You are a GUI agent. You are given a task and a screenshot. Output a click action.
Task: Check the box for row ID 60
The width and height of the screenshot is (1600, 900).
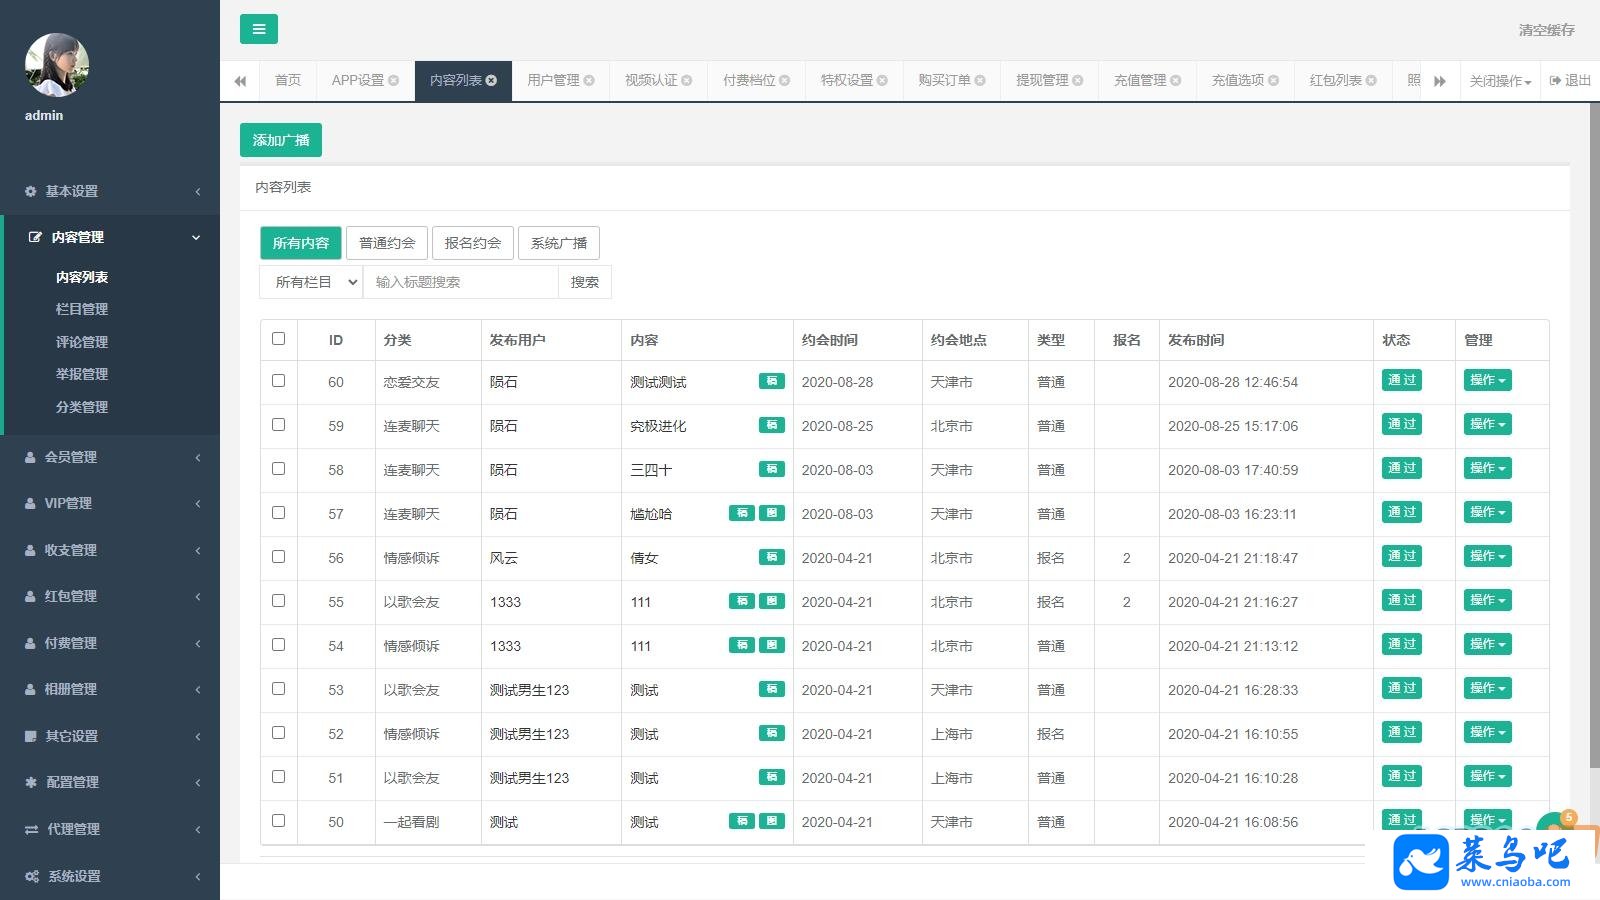[278, 380]
